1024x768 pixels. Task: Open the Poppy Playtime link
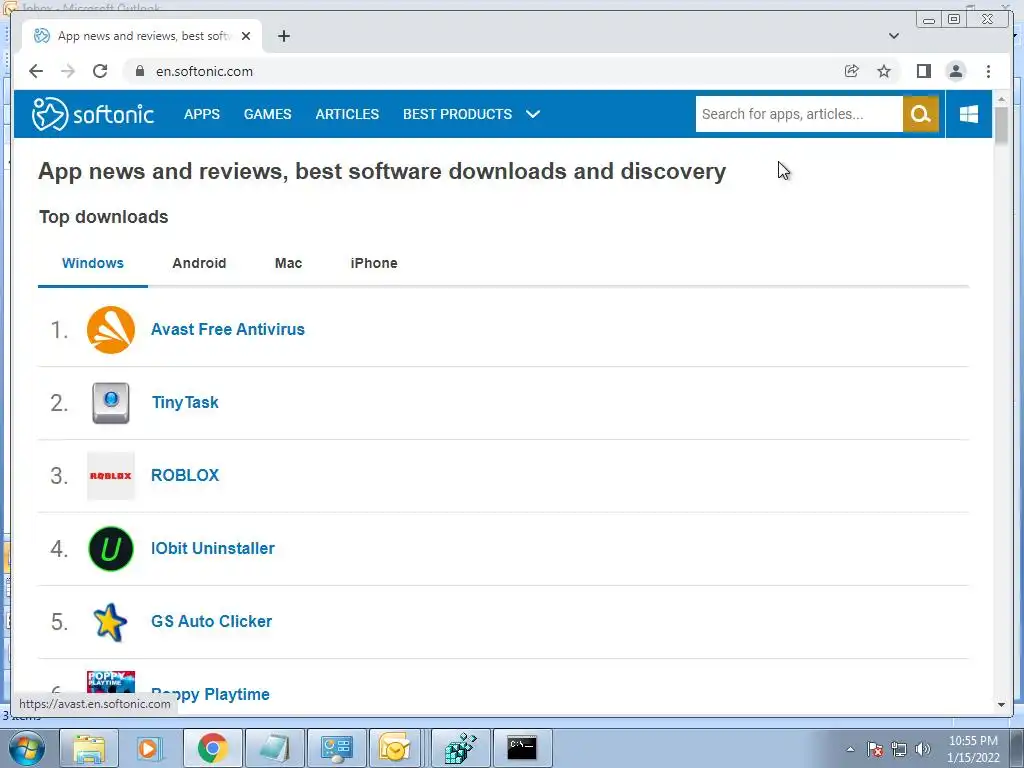click(x=210, y=694)
